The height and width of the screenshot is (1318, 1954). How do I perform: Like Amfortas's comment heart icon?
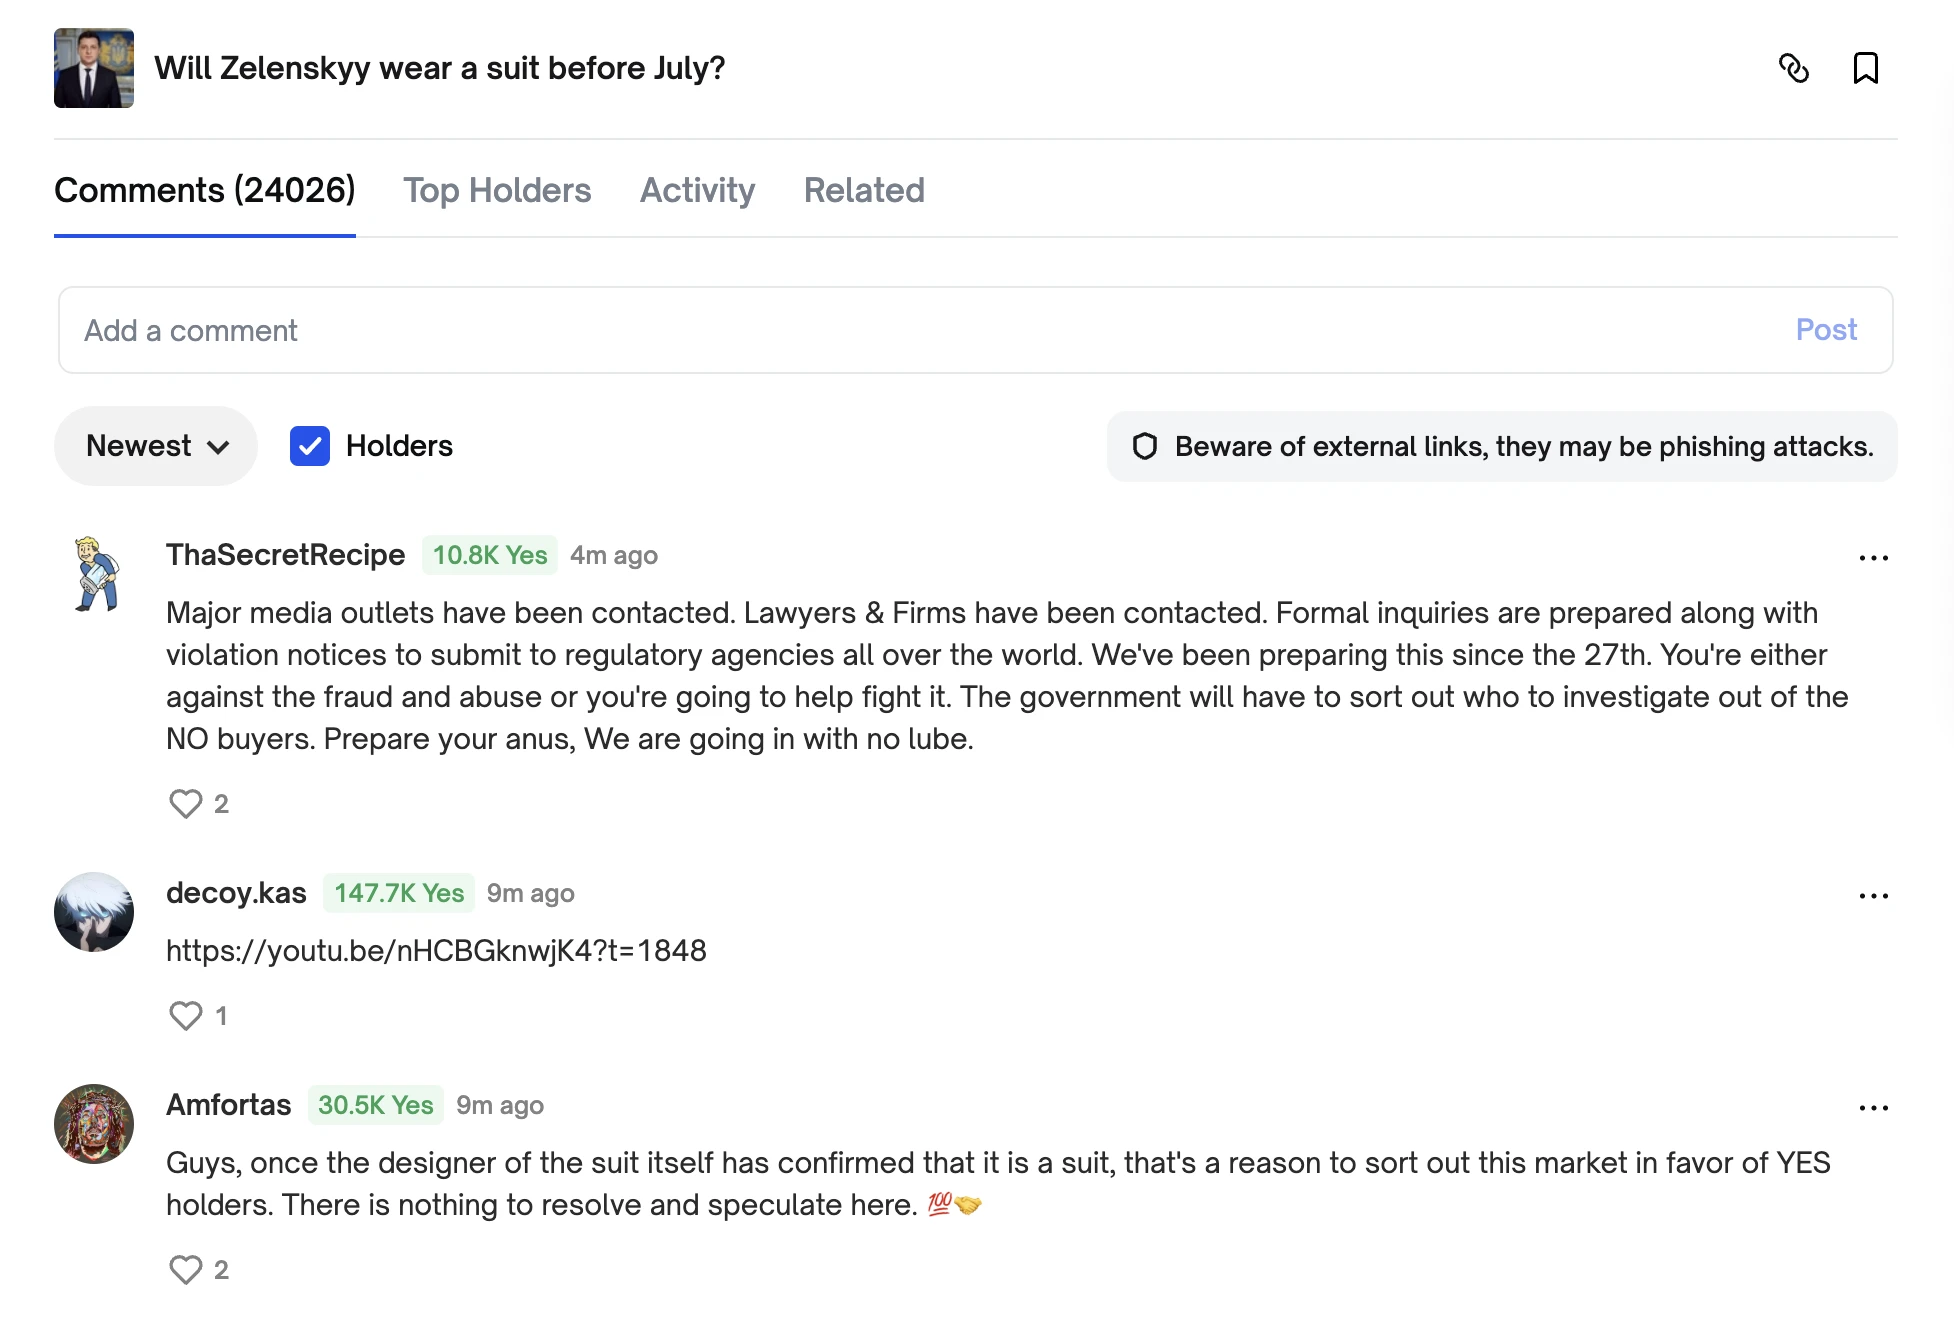pyautogui.click(x=186, y=1269)
